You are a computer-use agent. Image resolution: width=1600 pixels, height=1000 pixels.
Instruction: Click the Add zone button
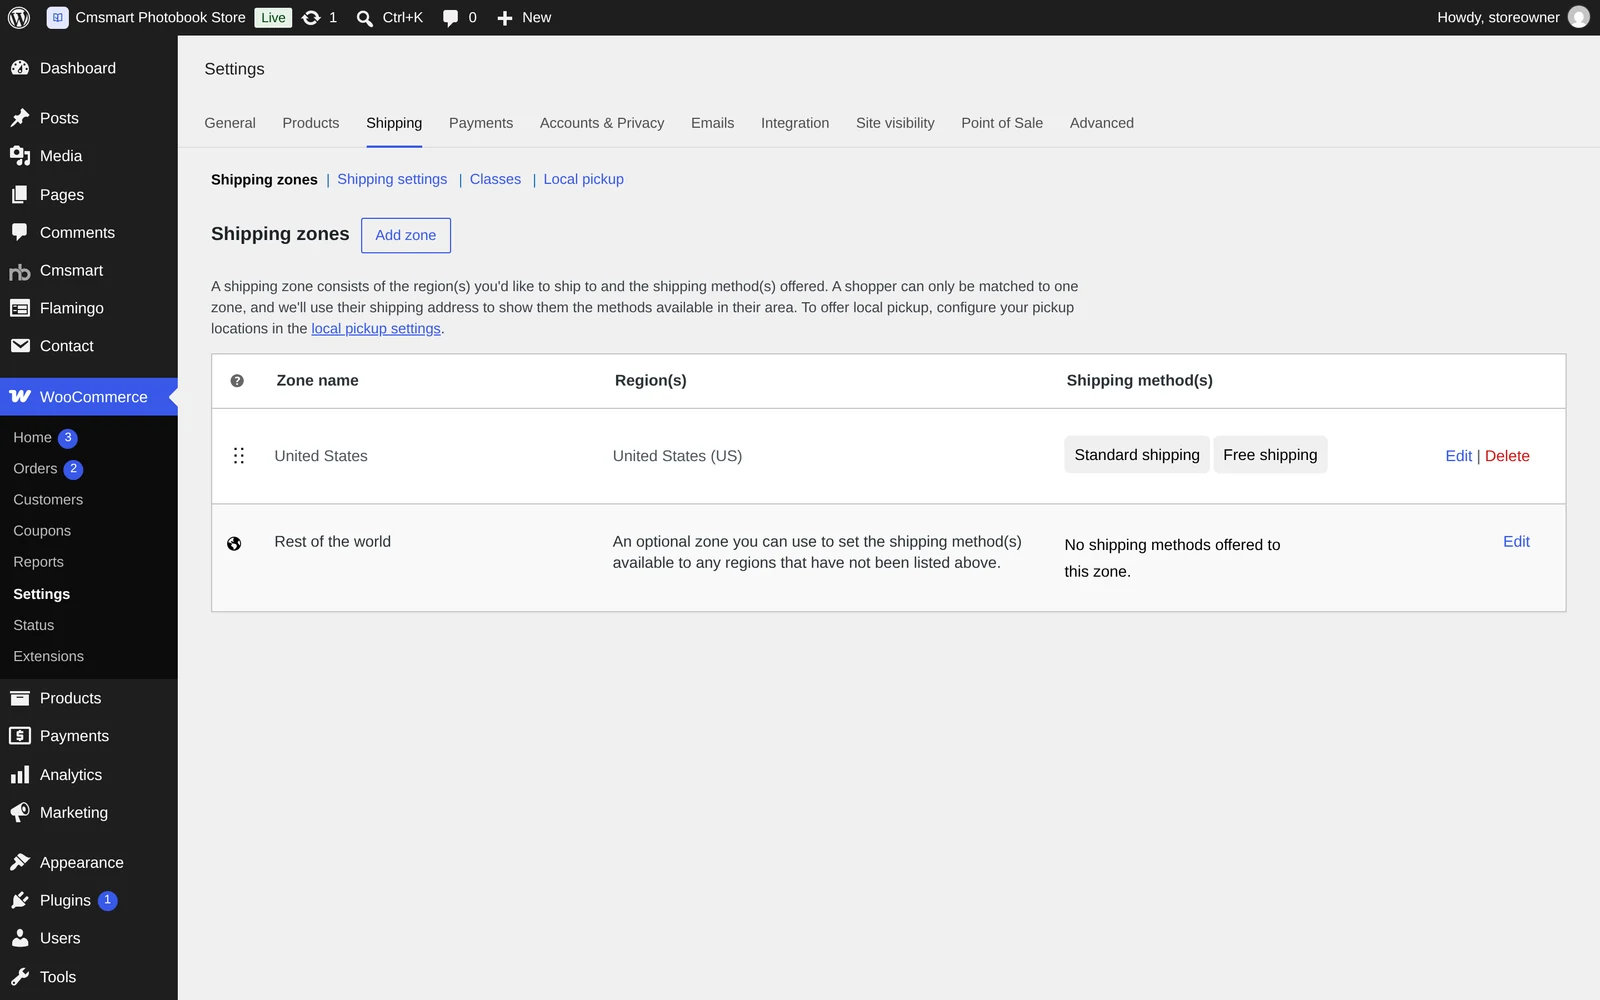406,235
